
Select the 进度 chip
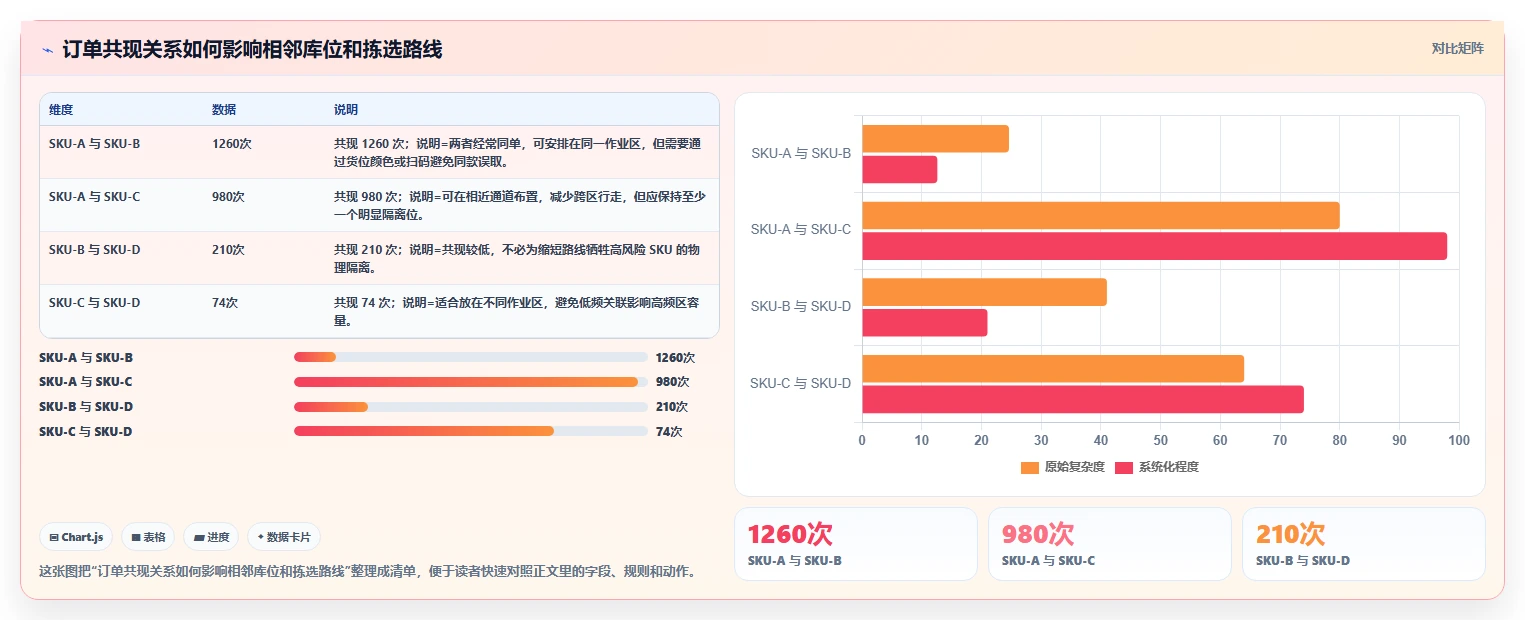[x=211, y=537]
